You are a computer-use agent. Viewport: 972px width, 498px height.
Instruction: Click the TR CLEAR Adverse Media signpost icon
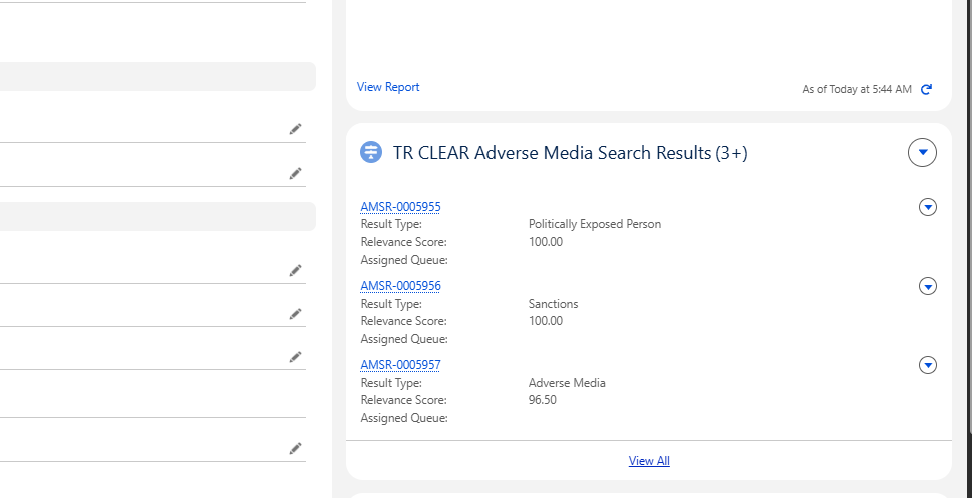(x=371, y=152)
